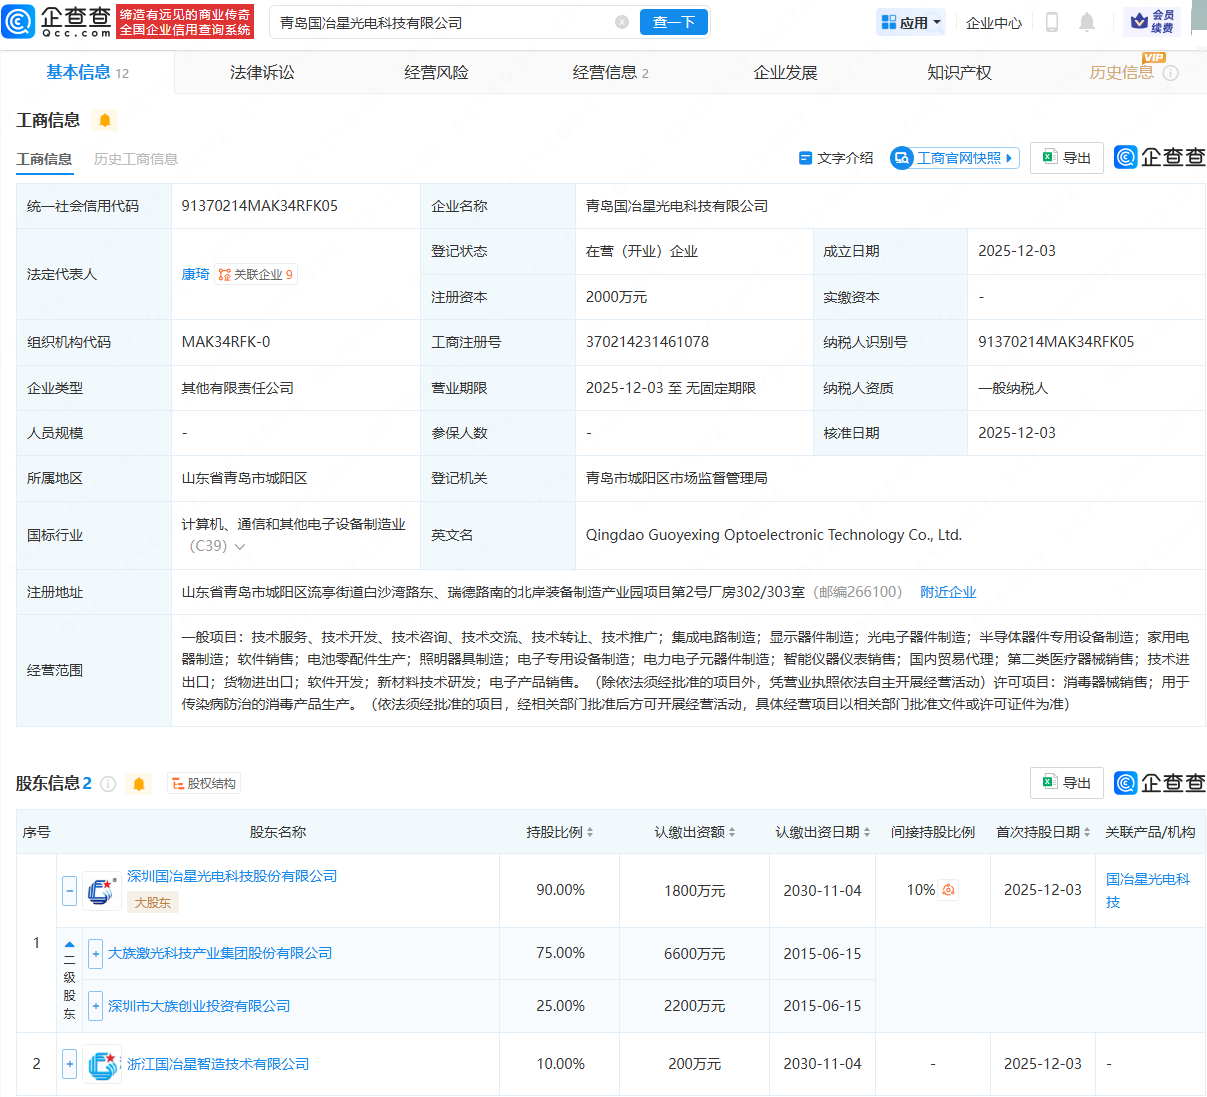Viewport: 1207px width, 1097px height.
Task: Sort by 认缴出资额 column
Action: click(x=695, y=832)
